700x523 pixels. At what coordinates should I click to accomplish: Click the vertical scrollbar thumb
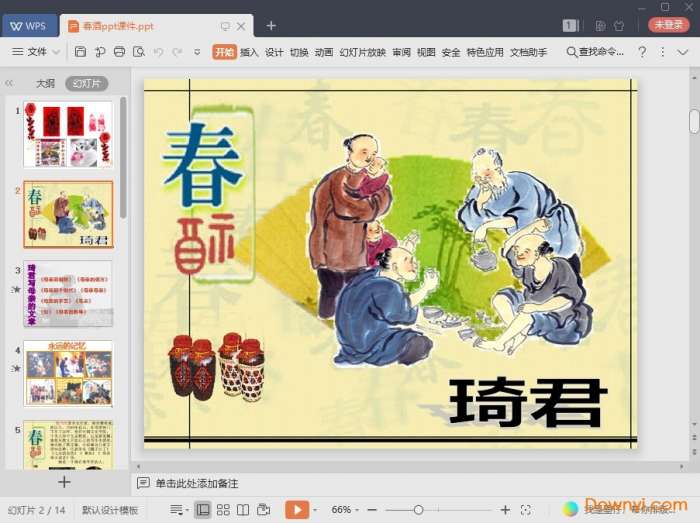694,121
